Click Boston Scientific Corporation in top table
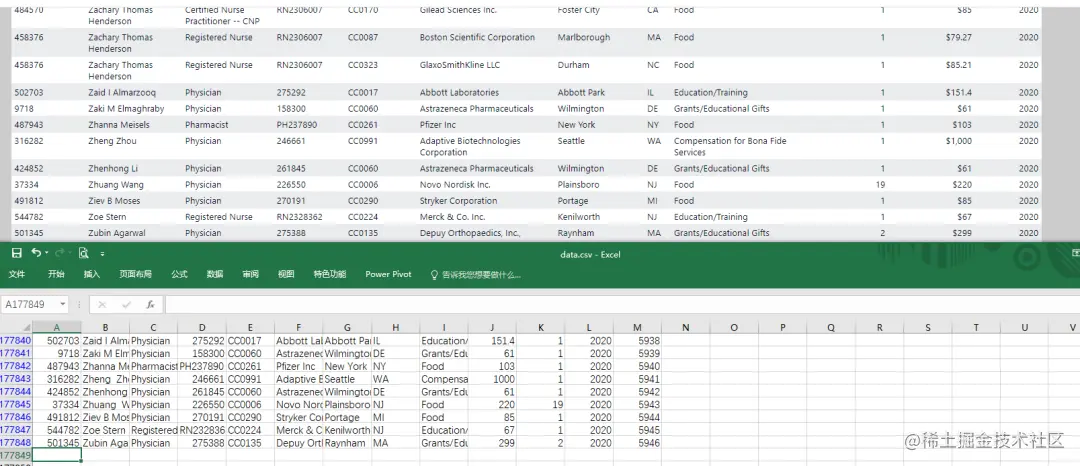The height and width of the screenshot is (466, 1080). point(477,37)
